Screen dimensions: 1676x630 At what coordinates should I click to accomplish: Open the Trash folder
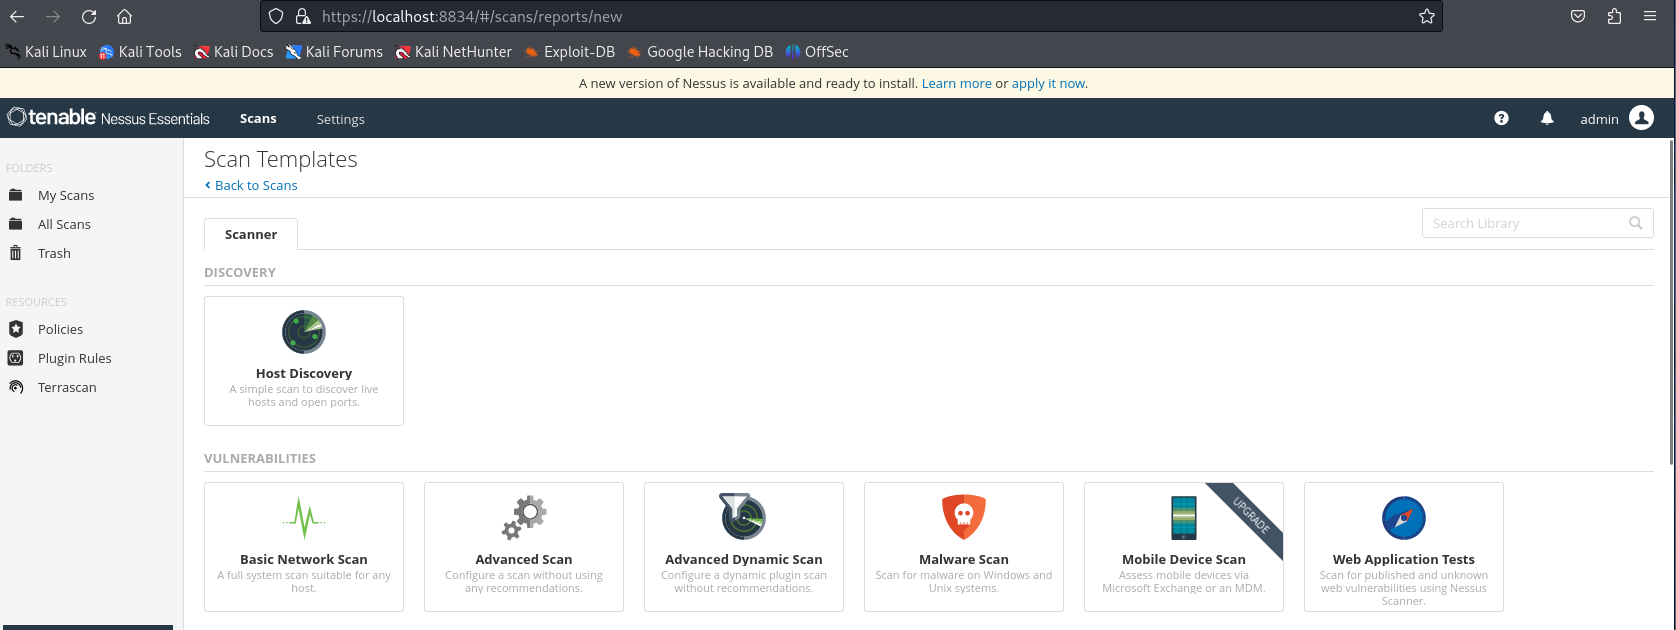[54, 253]
